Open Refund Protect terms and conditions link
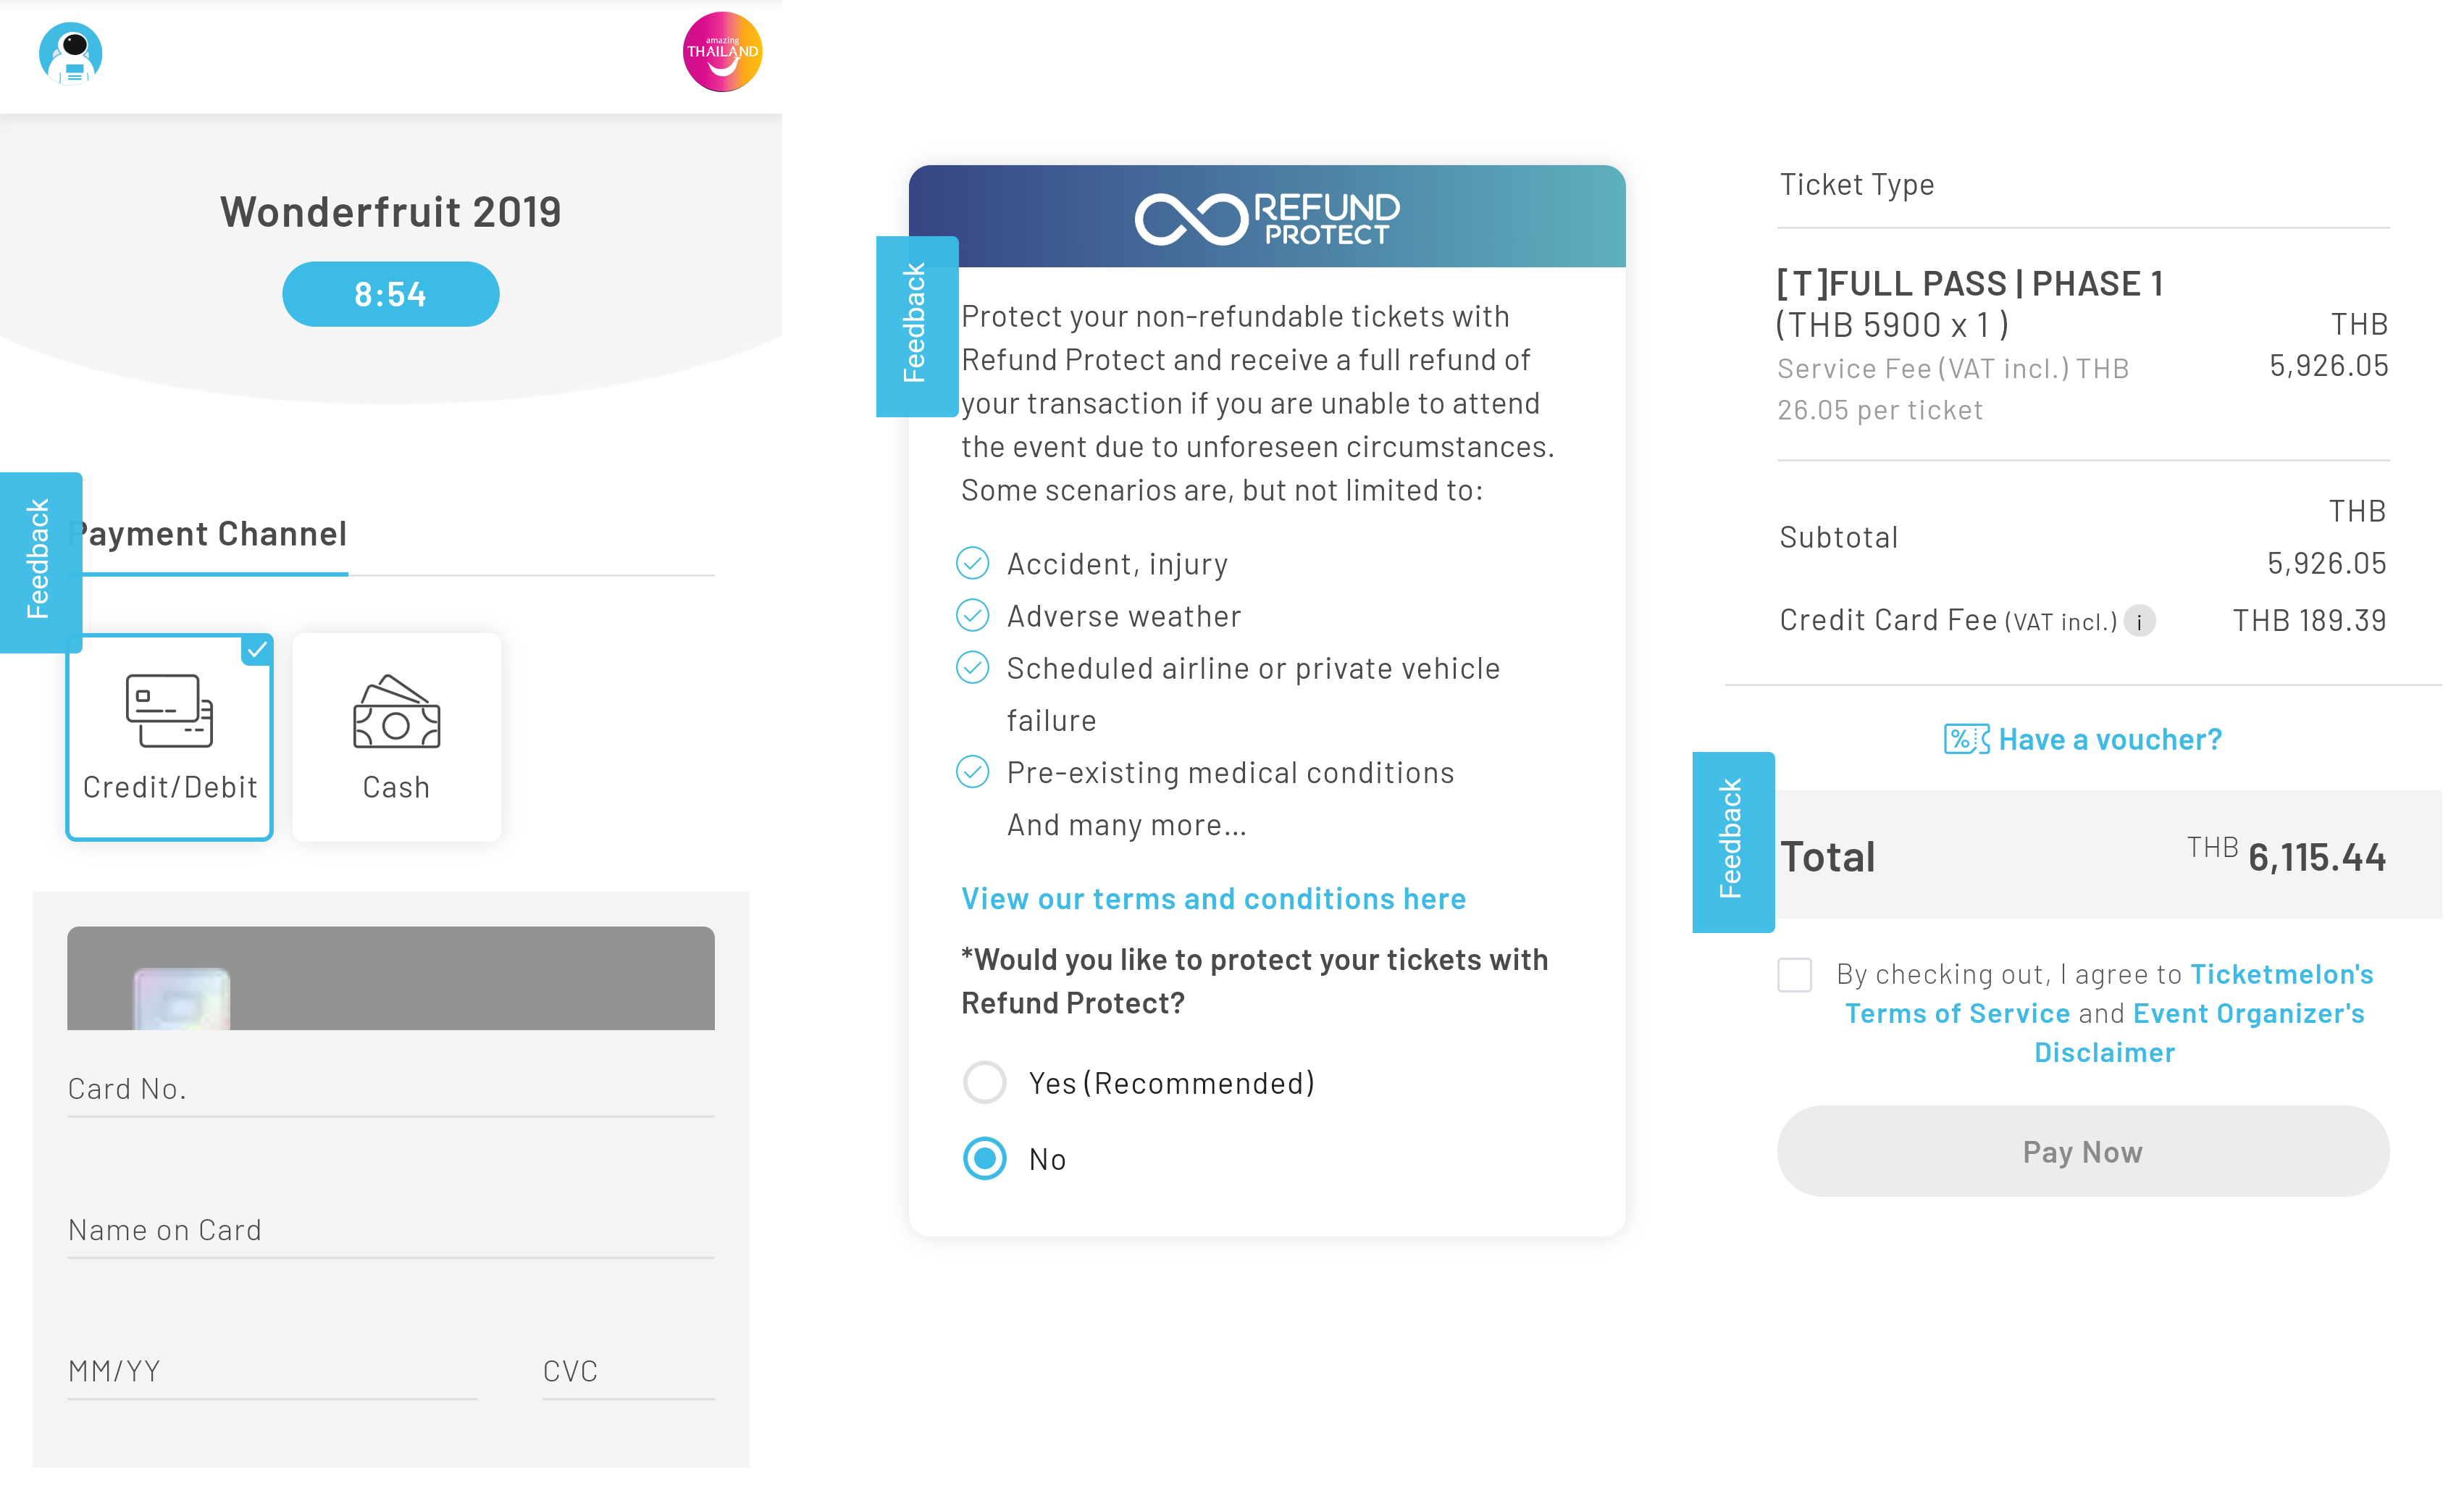Screen dimensions: 2464x1501 (1213, 898)
